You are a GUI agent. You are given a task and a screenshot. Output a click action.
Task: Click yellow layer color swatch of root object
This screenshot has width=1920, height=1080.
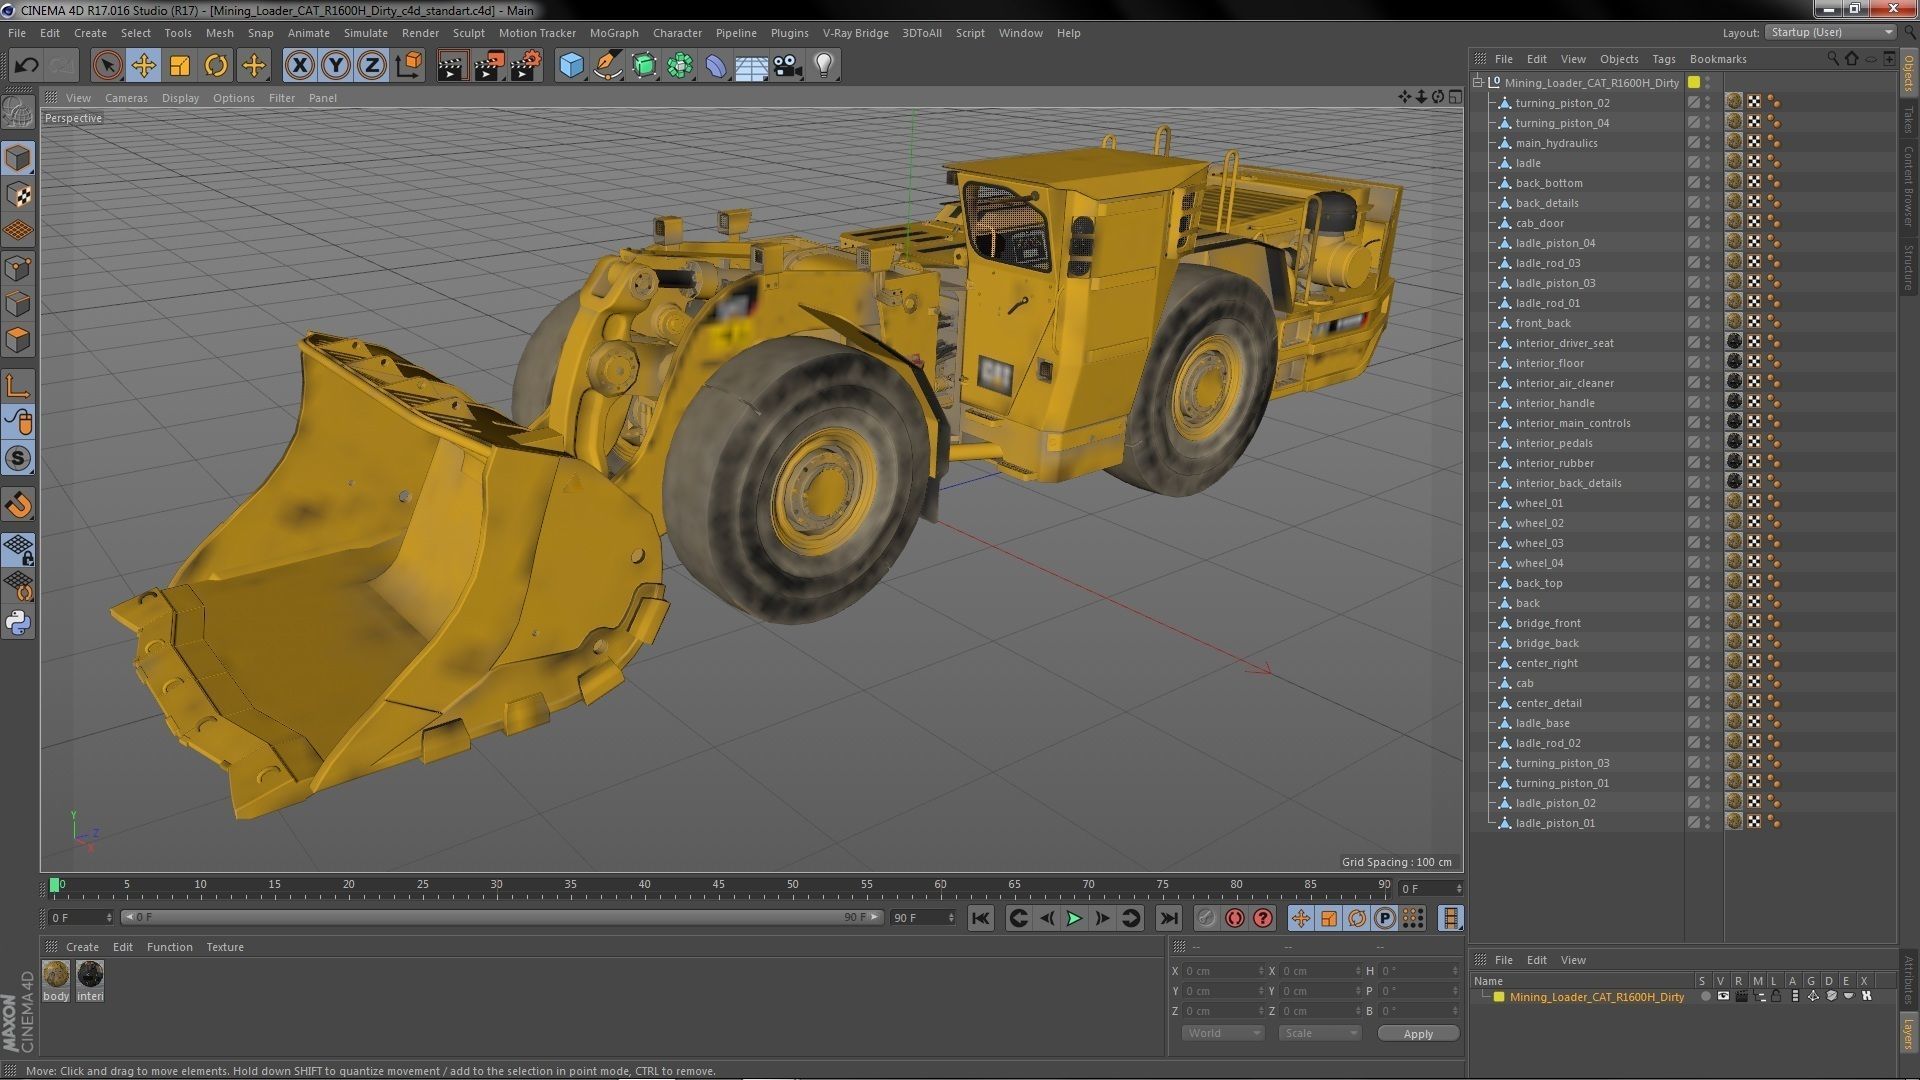[1694, 83]
